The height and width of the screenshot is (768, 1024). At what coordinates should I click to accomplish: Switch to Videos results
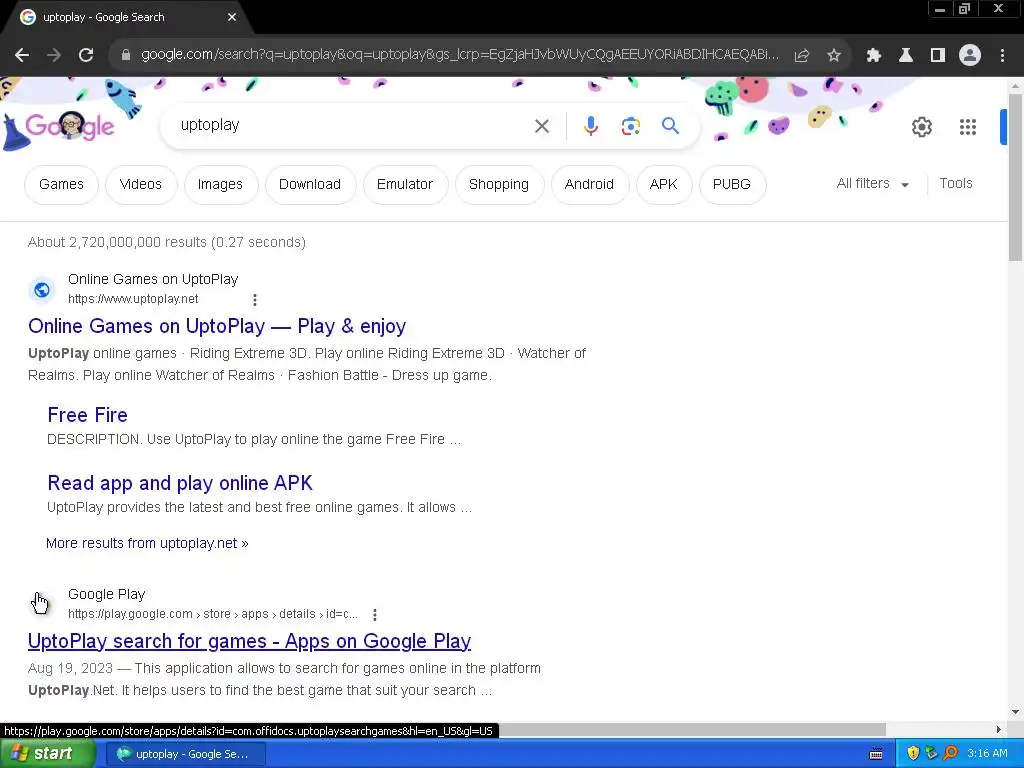coord(141,185)
